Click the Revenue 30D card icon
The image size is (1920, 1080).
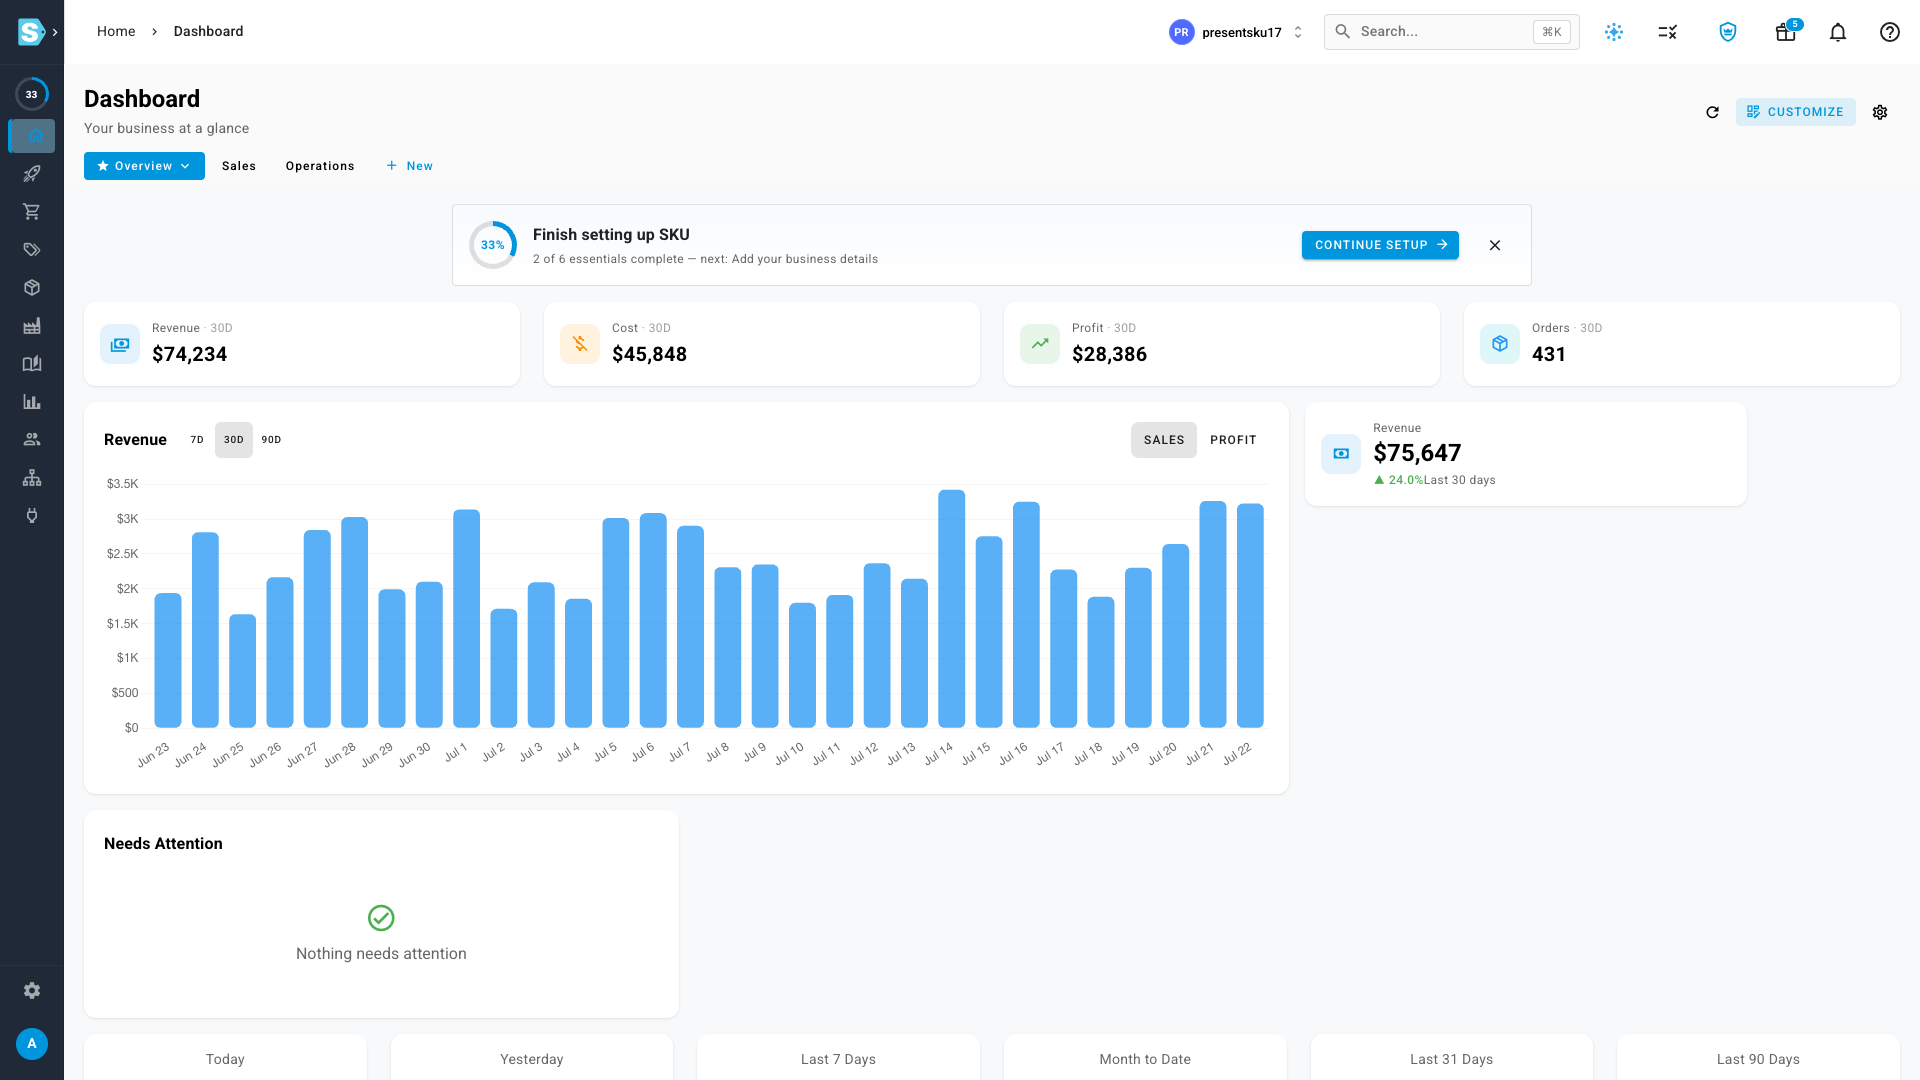120,344
